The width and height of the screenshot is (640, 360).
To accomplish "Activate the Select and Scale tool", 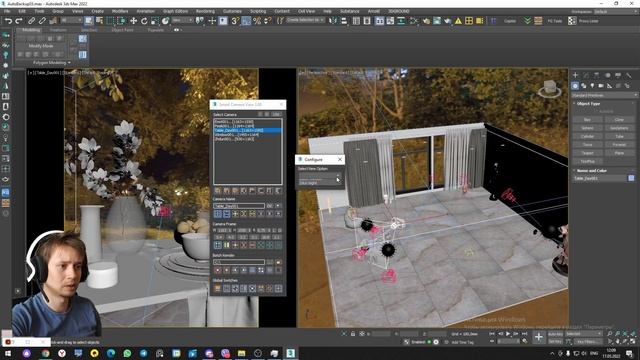I will 155,21.
